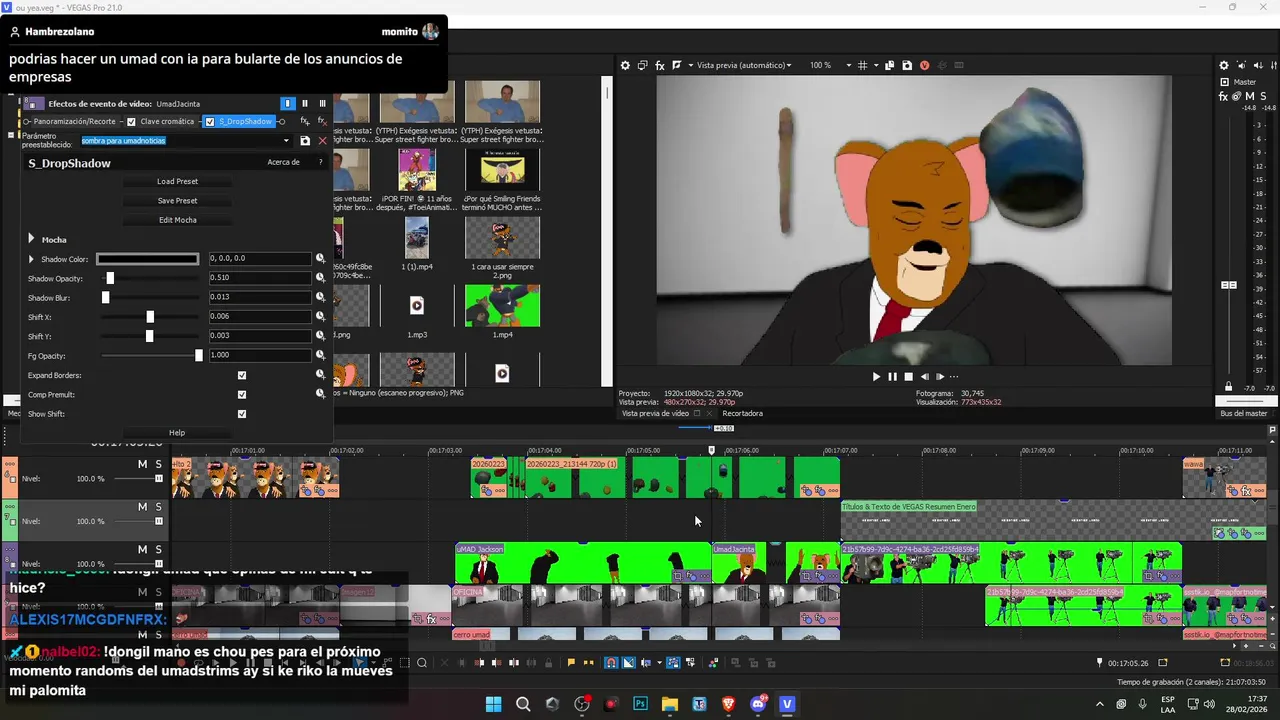
Task: Click the Shadow Color black swatch
Action: click(148, 259)
